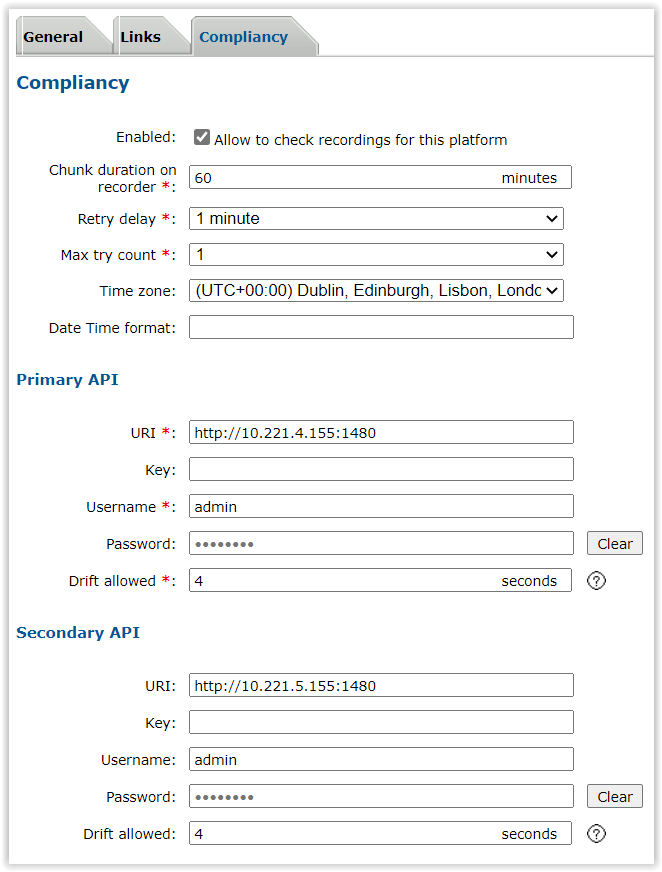Open the Max try count dropdown

[376, 255]
